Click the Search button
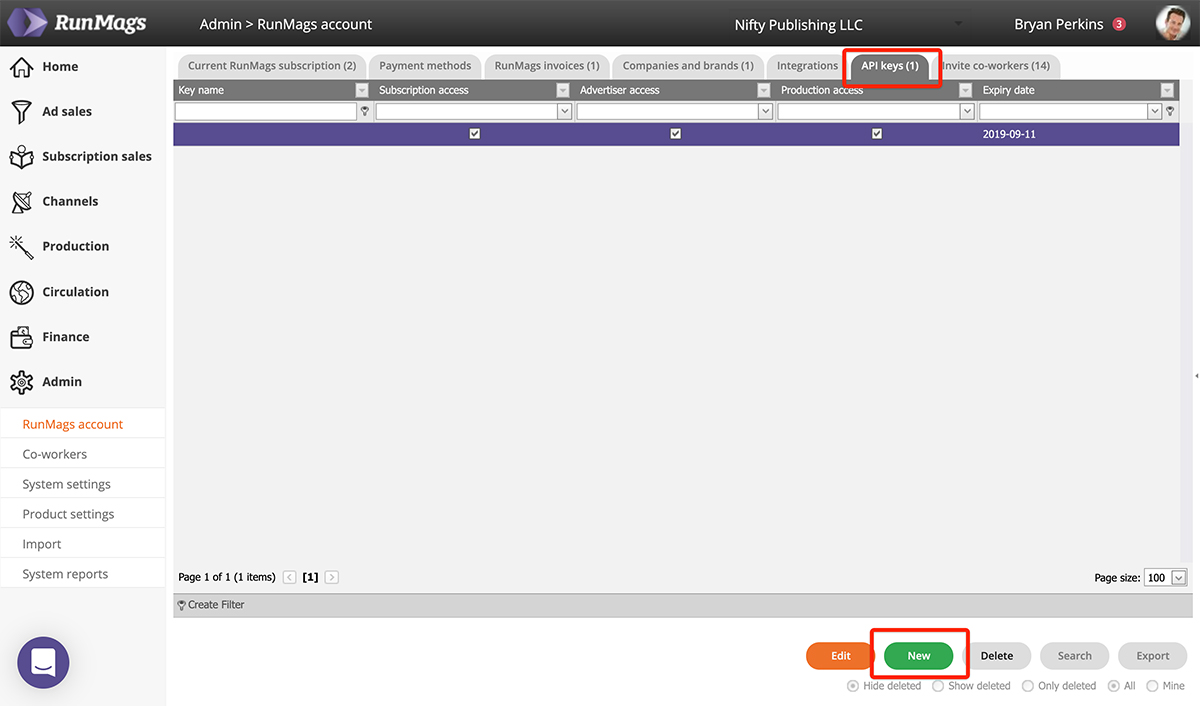The image size is (1200, 706). [x=1075, y=656]
